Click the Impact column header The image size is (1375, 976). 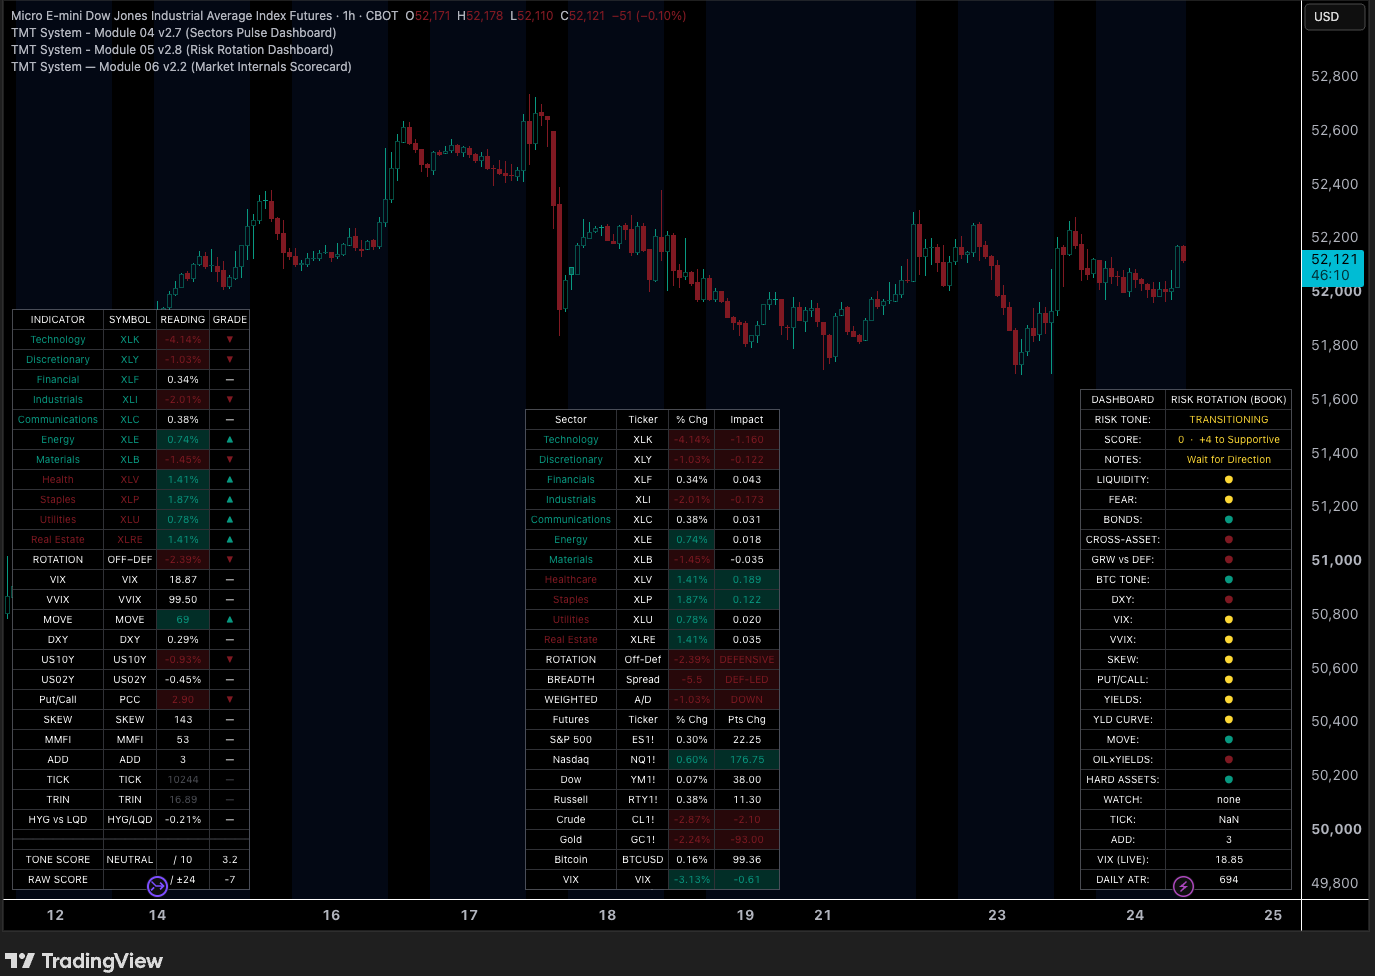coord(747,420)
